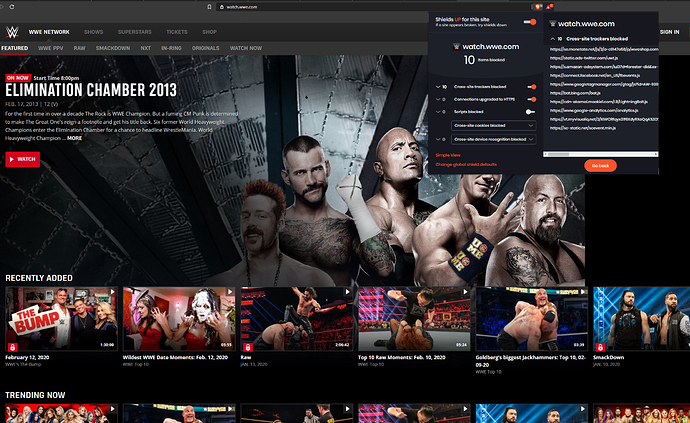Switch to the NXT tab
Screen dimensions: 690x423
[x=146, y=48]
